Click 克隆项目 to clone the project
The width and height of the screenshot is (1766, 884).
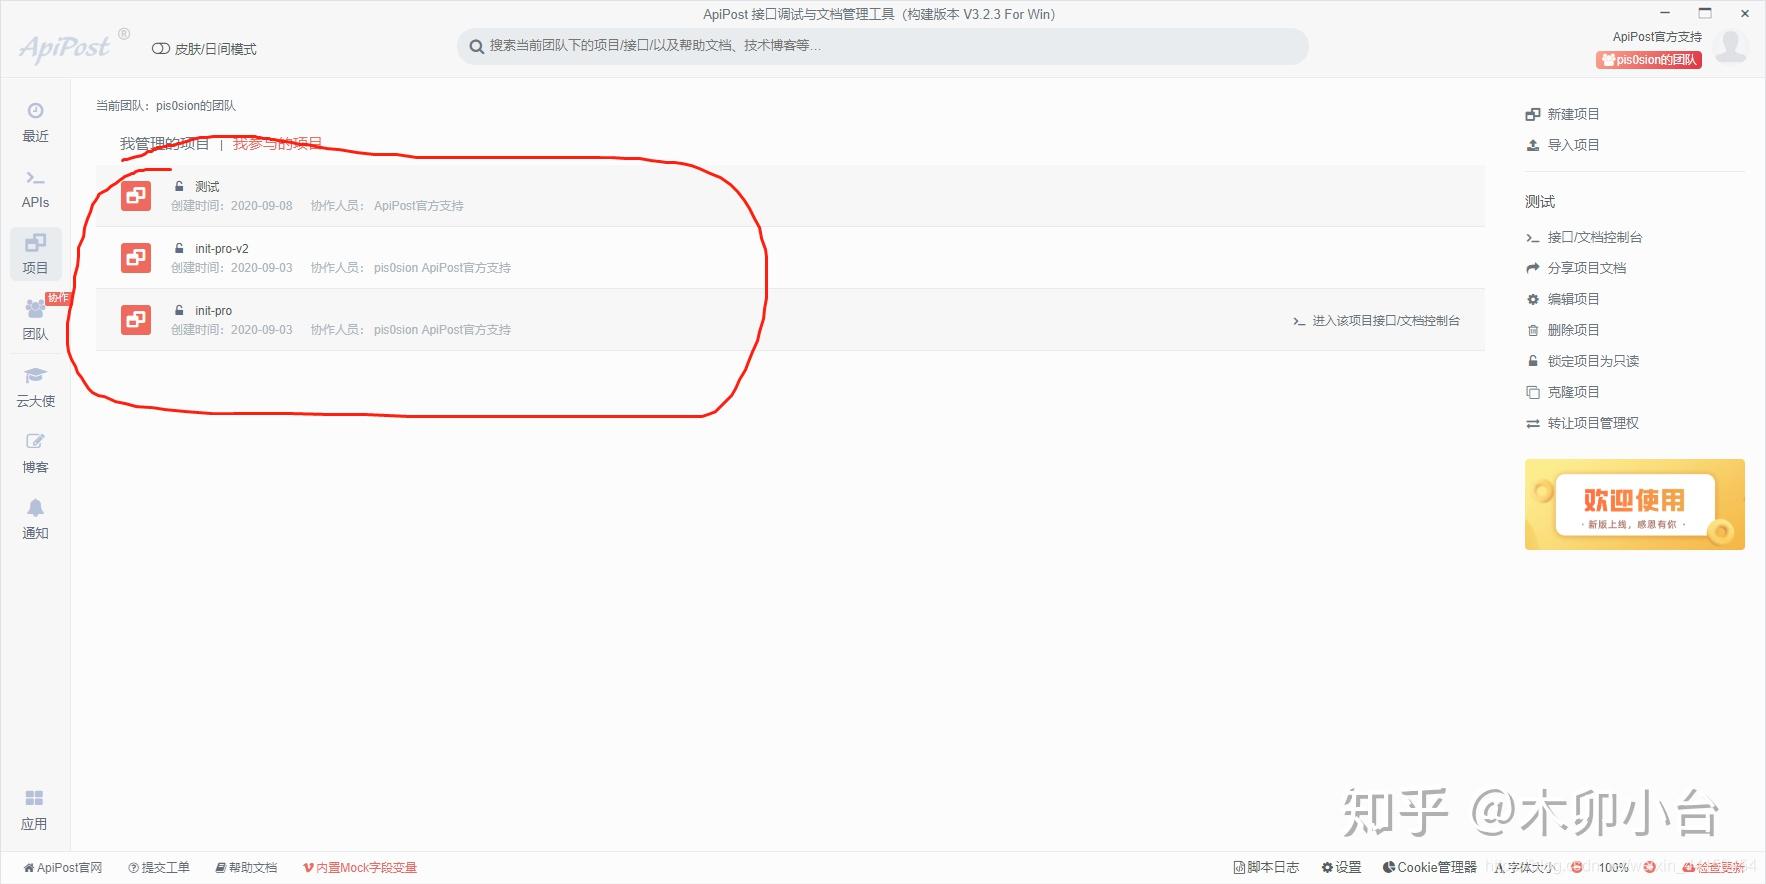pyautogui.click(x=1562, y=392)
